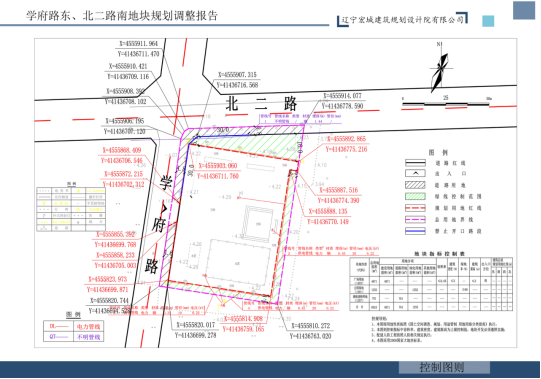Click the blue 禁止开口路段 legend symbol

(415, 231)
